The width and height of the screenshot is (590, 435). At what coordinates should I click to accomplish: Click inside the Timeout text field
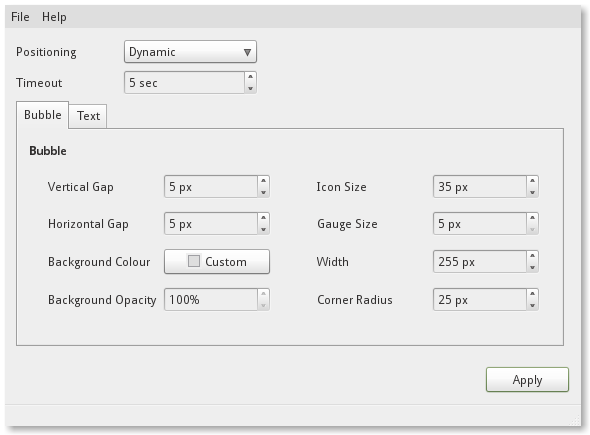(x=184, y=82)
